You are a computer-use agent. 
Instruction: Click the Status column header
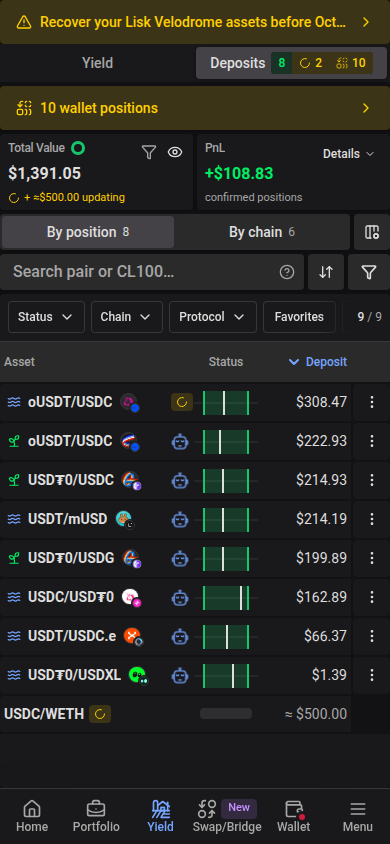tap(226, 362)
